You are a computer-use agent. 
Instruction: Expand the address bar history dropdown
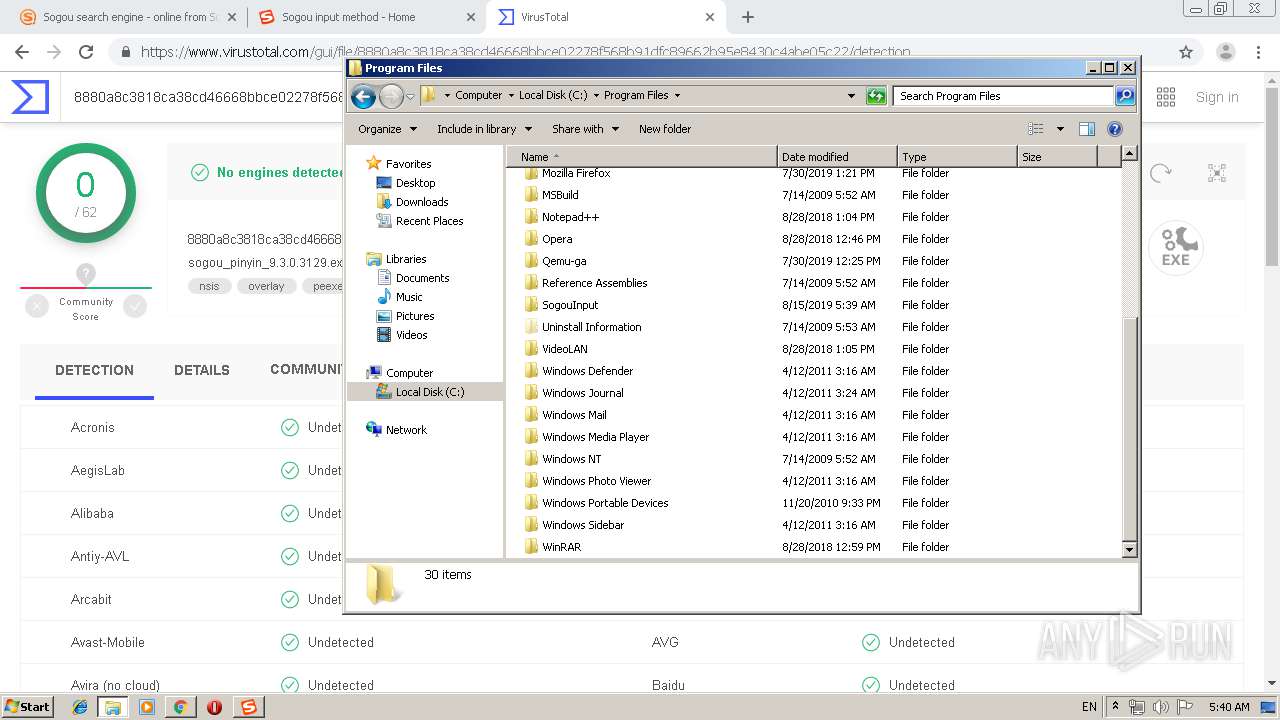(851, 96)
